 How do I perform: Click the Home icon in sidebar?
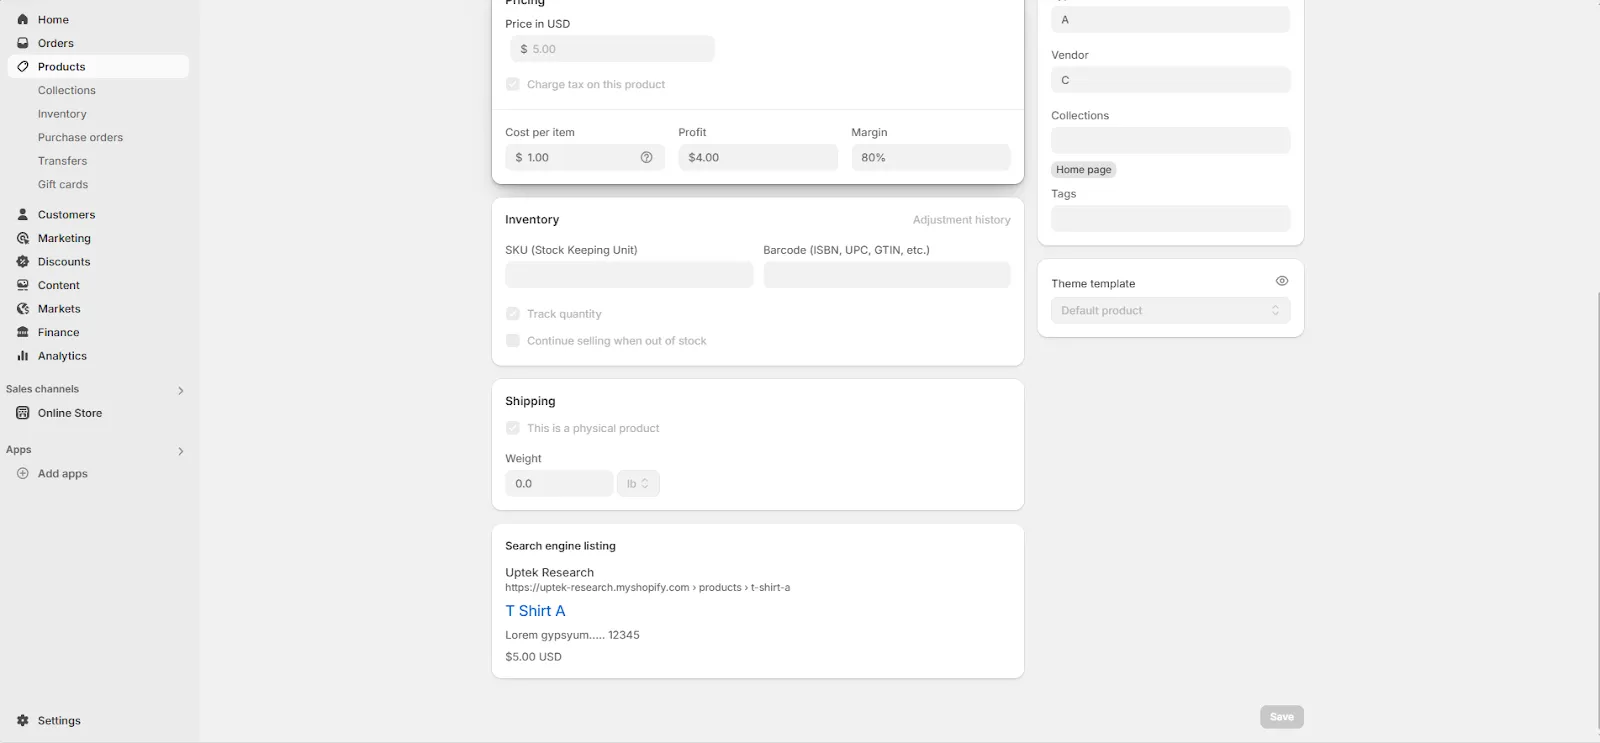point(23,19)
